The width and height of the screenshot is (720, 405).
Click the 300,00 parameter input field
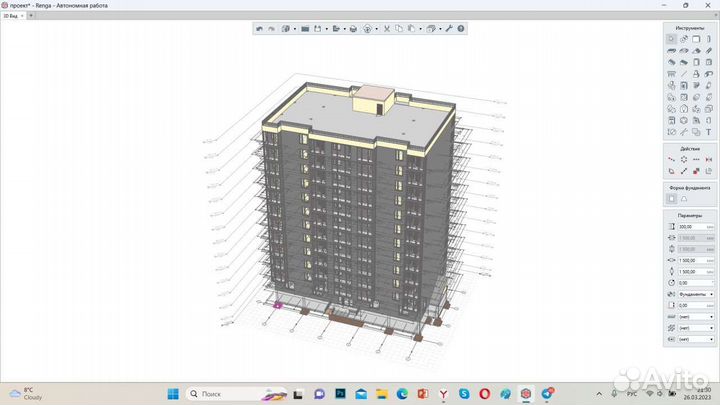(691, 227)
